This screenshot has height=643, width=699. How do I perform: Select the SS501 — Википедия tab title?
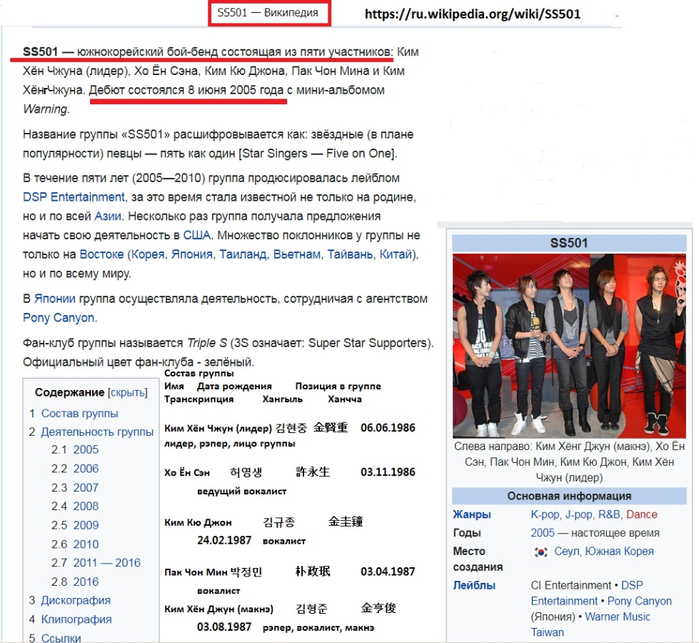pos(268,12)
